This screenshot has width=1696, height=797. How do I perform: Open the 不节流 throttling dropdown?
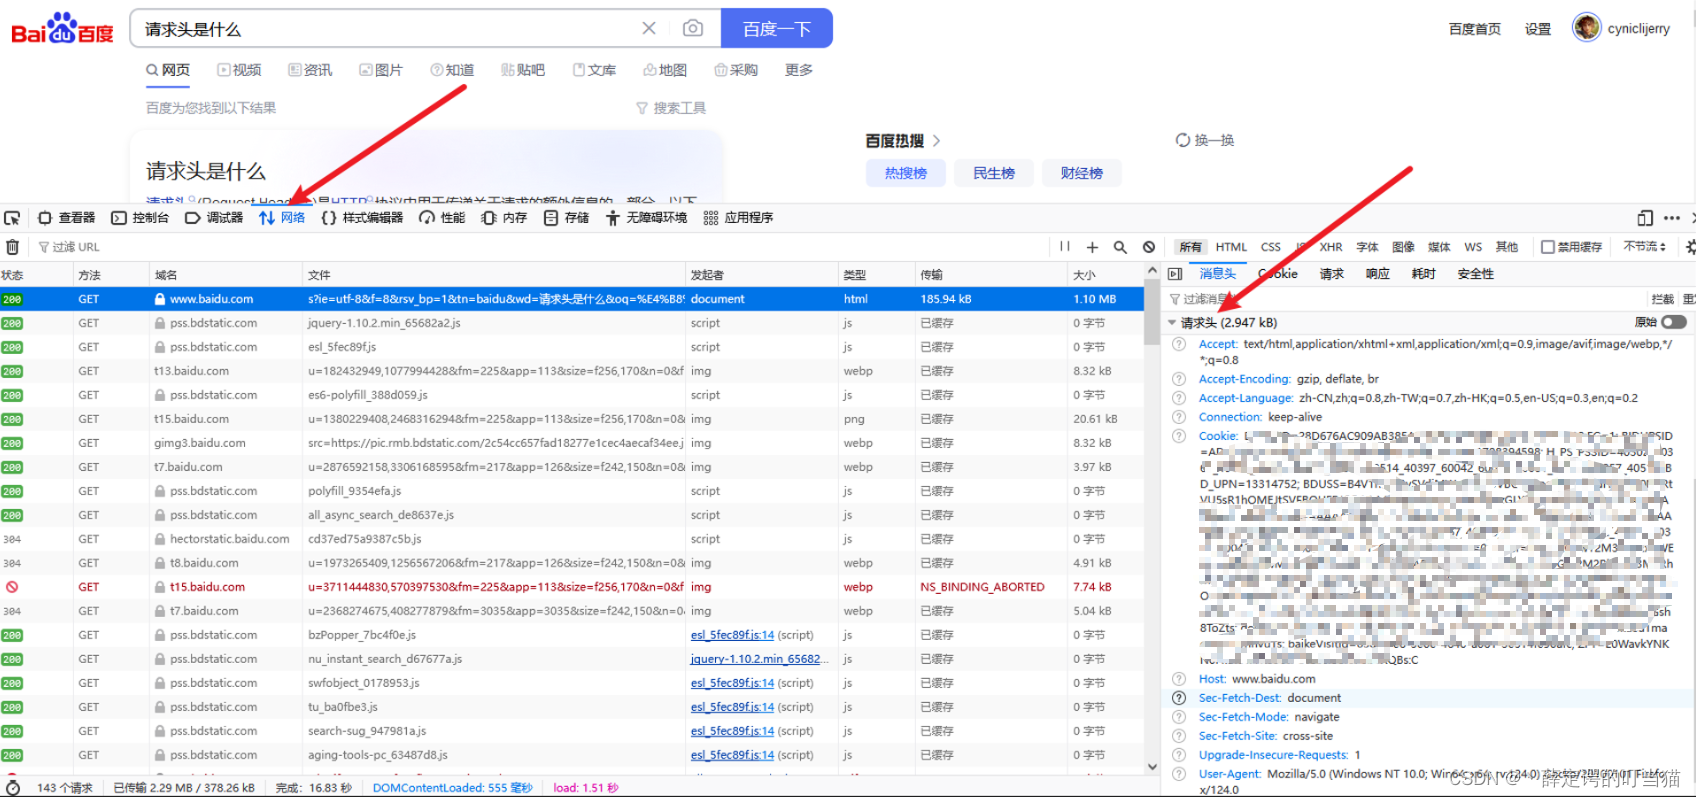pos(1645,247)
